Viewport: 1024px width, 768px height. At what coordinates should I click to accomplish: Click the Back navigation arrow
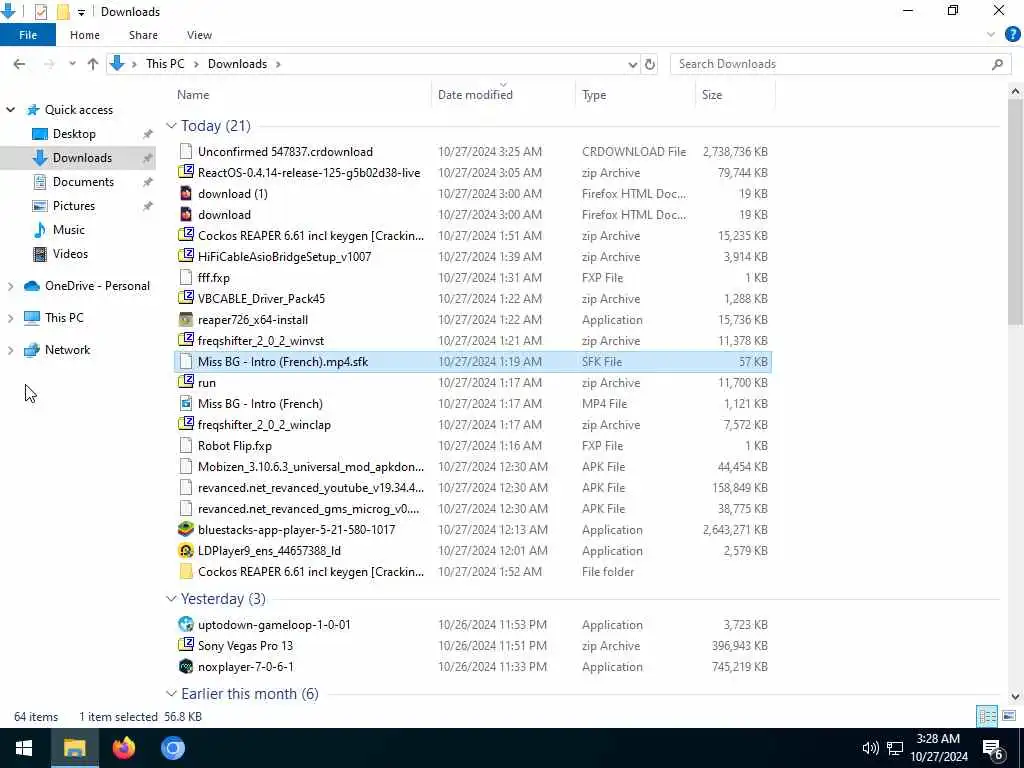tap(19, 64)
